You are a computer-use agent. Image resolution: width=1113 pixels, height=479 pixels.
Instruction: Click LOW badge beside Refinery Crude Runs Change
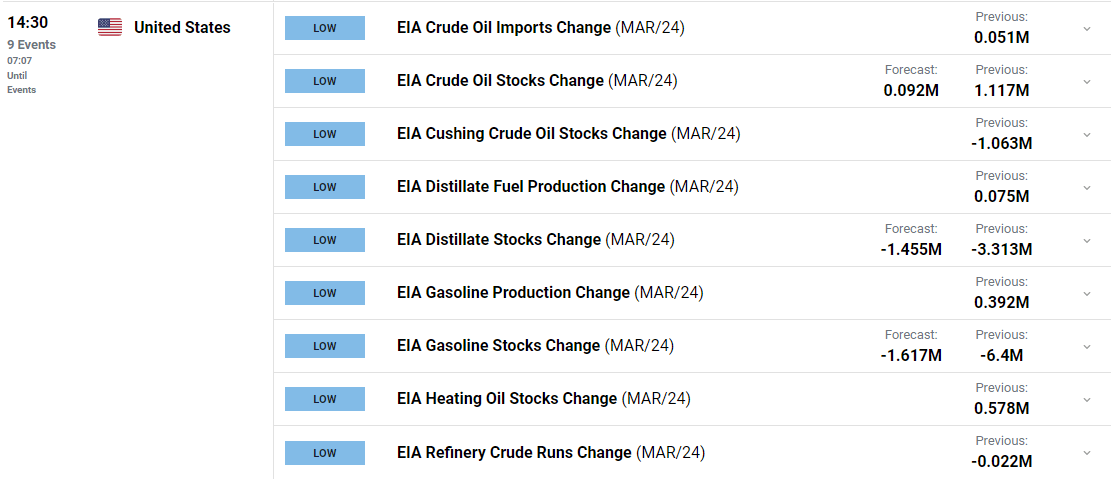pos(325,453)
